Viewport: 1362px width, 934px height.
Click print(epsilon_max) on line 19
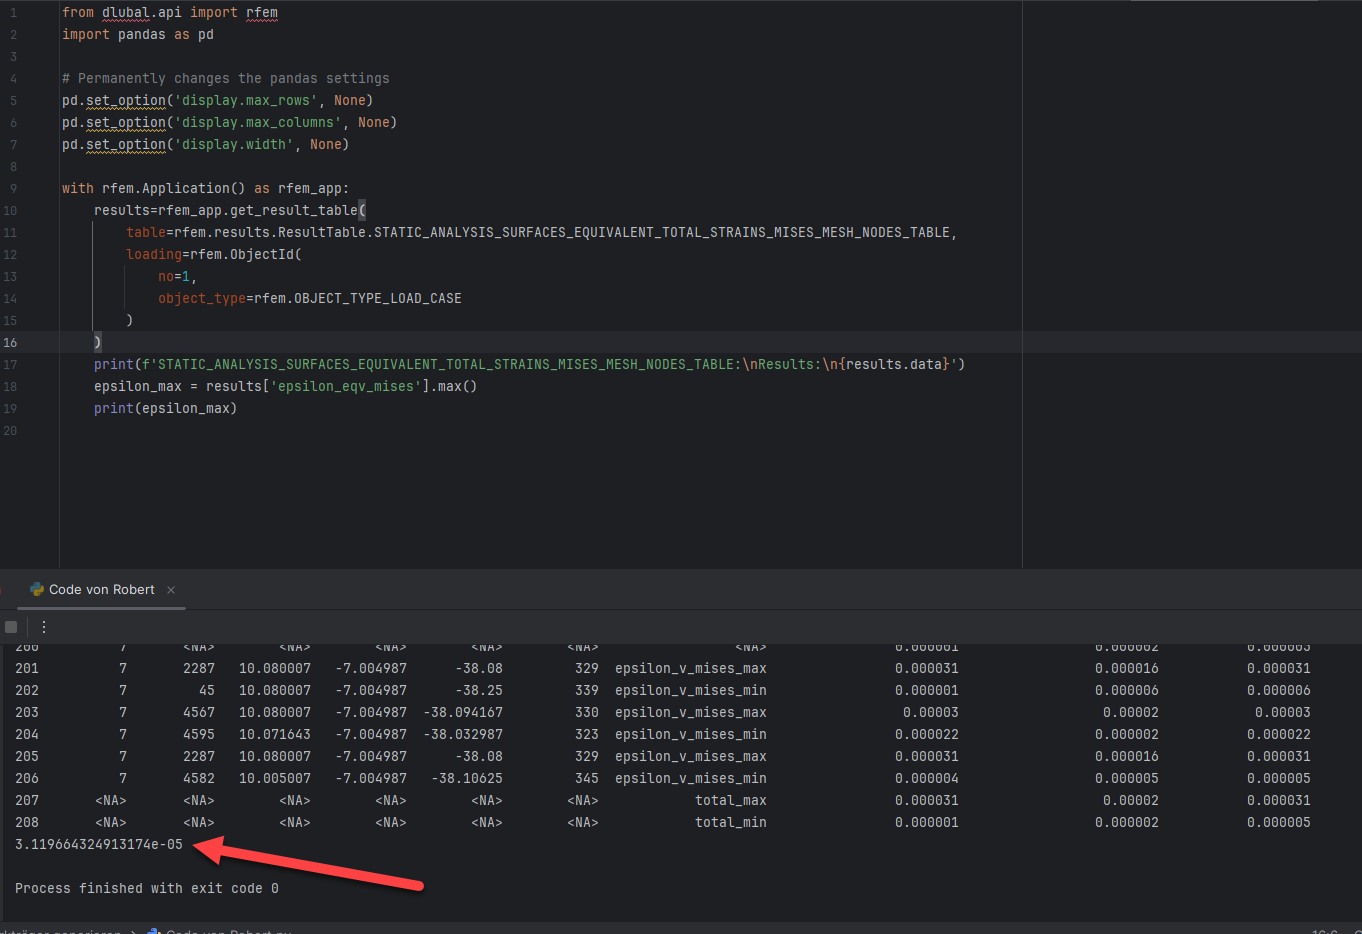165,409
